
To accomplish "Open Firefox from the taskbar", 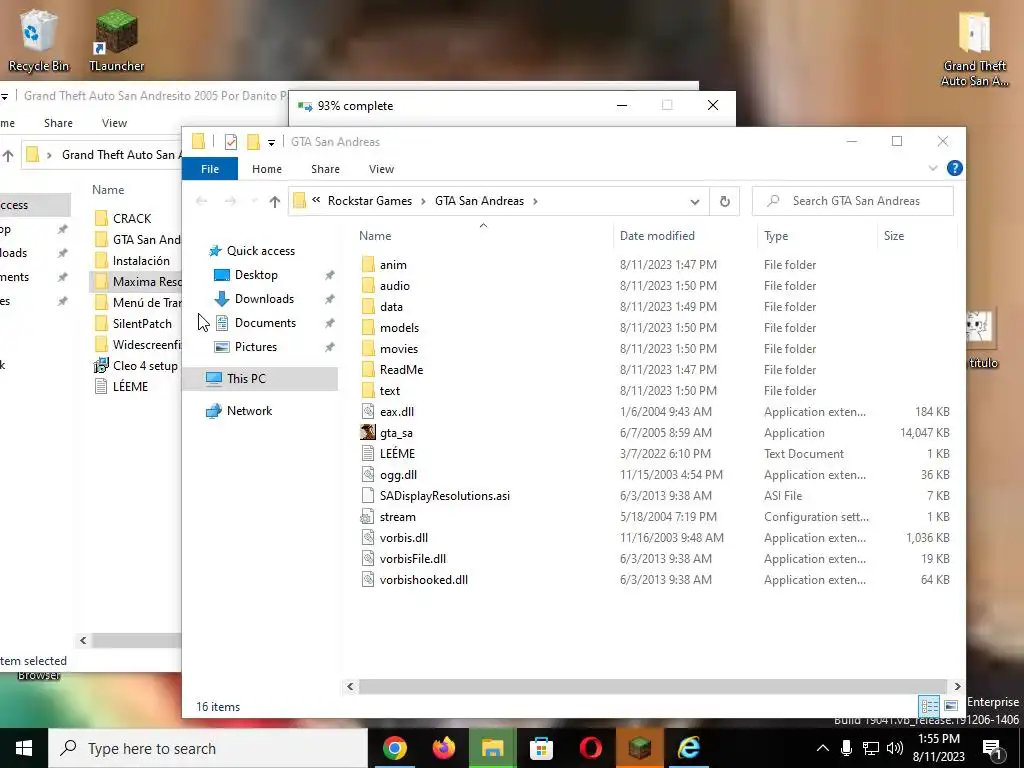I will (x=443, y=748).
